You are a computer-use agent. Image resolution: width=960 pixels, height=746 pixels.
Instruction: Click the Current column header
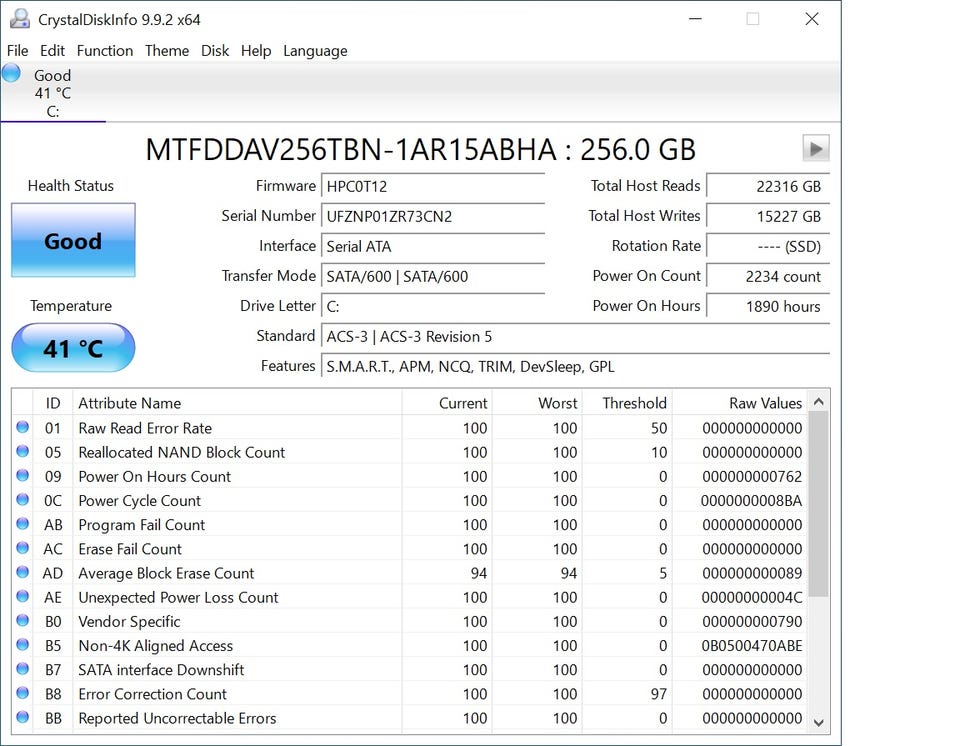click(x=447, y=403)
